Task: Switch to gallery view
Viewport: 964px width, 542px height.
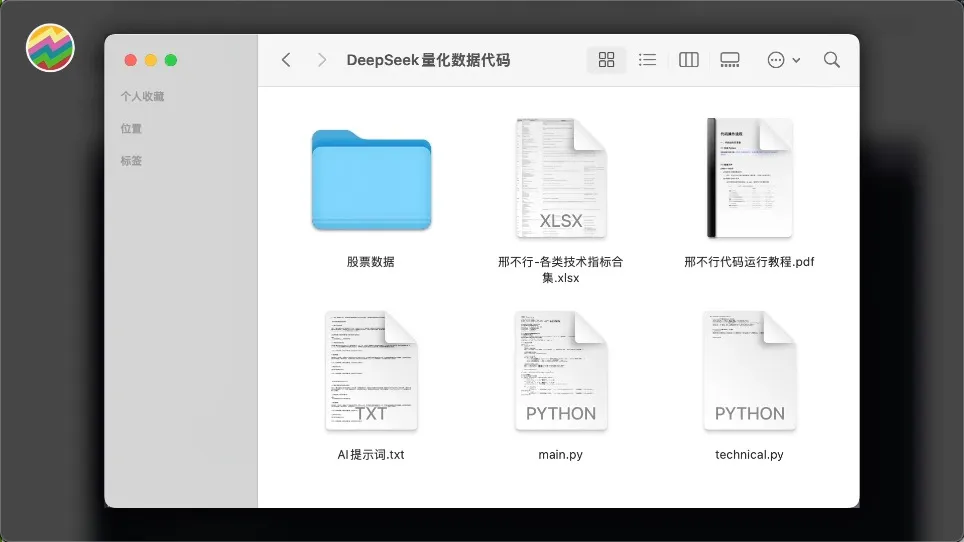Action: coord(729,60)
